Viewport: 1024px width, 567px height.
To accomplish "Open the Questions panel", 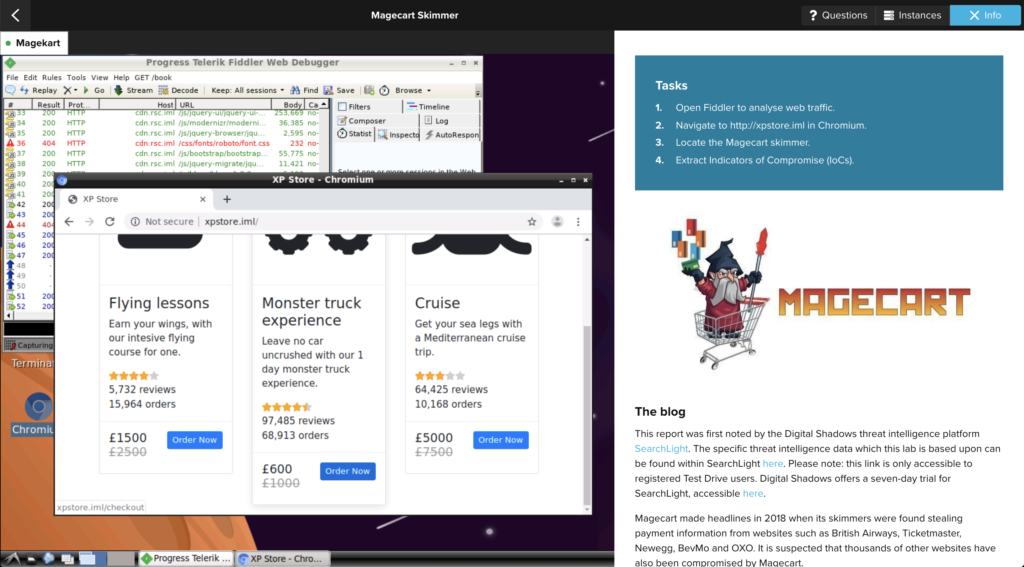I will tap(838, 15).
